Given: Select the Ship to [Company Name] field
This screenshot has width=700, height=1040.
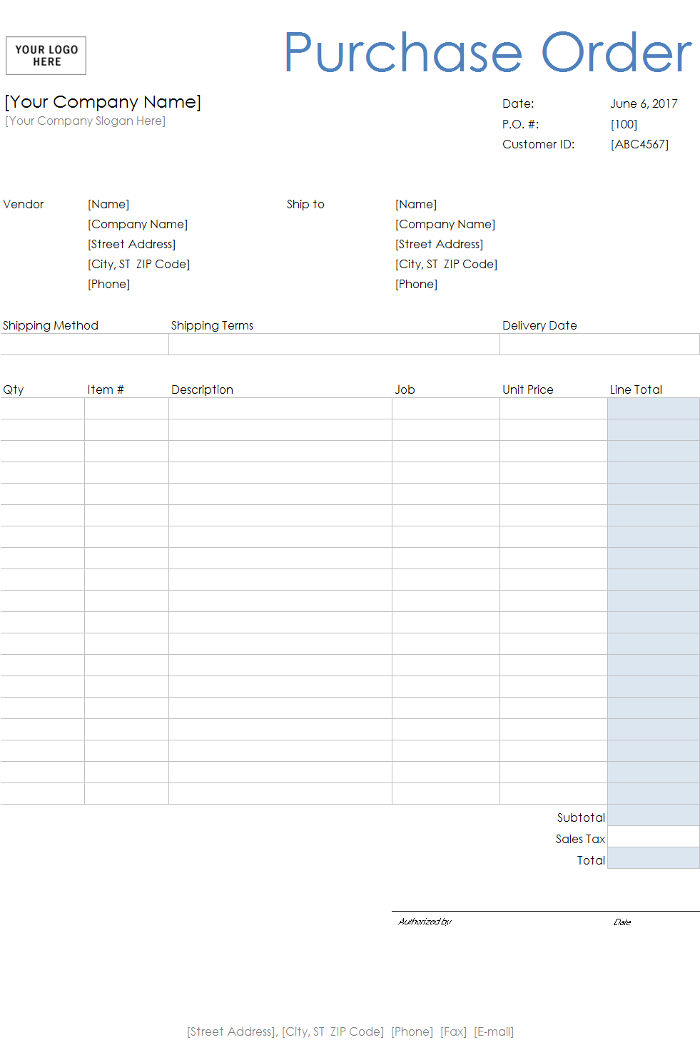Looking at the screenshot, I should [445, 224].
